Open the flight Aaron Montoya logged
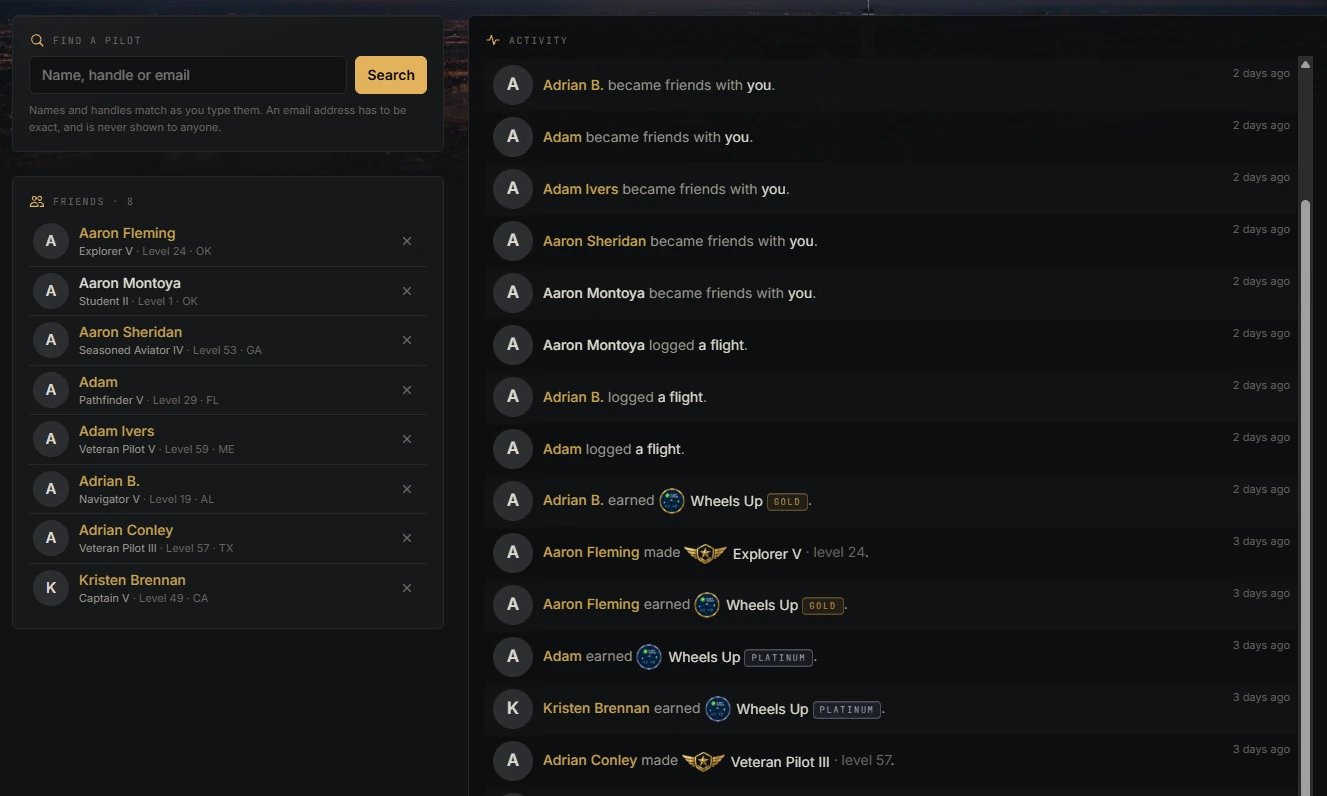 point(721,345)
